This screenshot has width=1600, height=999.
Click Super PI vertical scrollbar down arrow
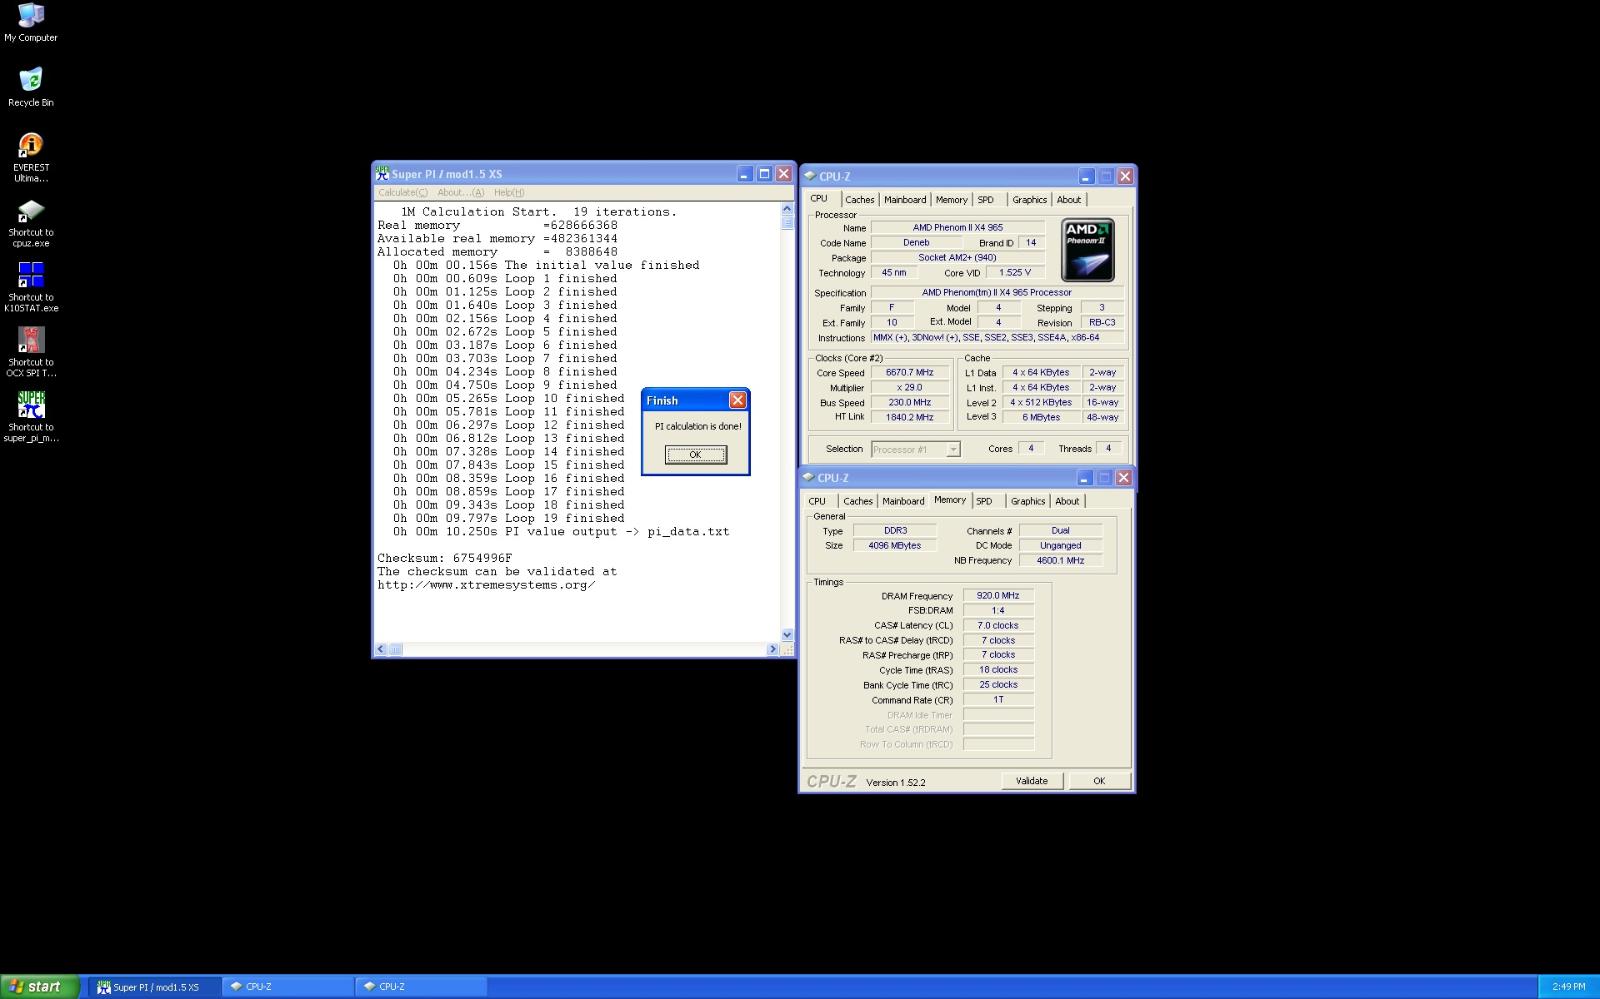pyautogui.click(x=787, y=635)
